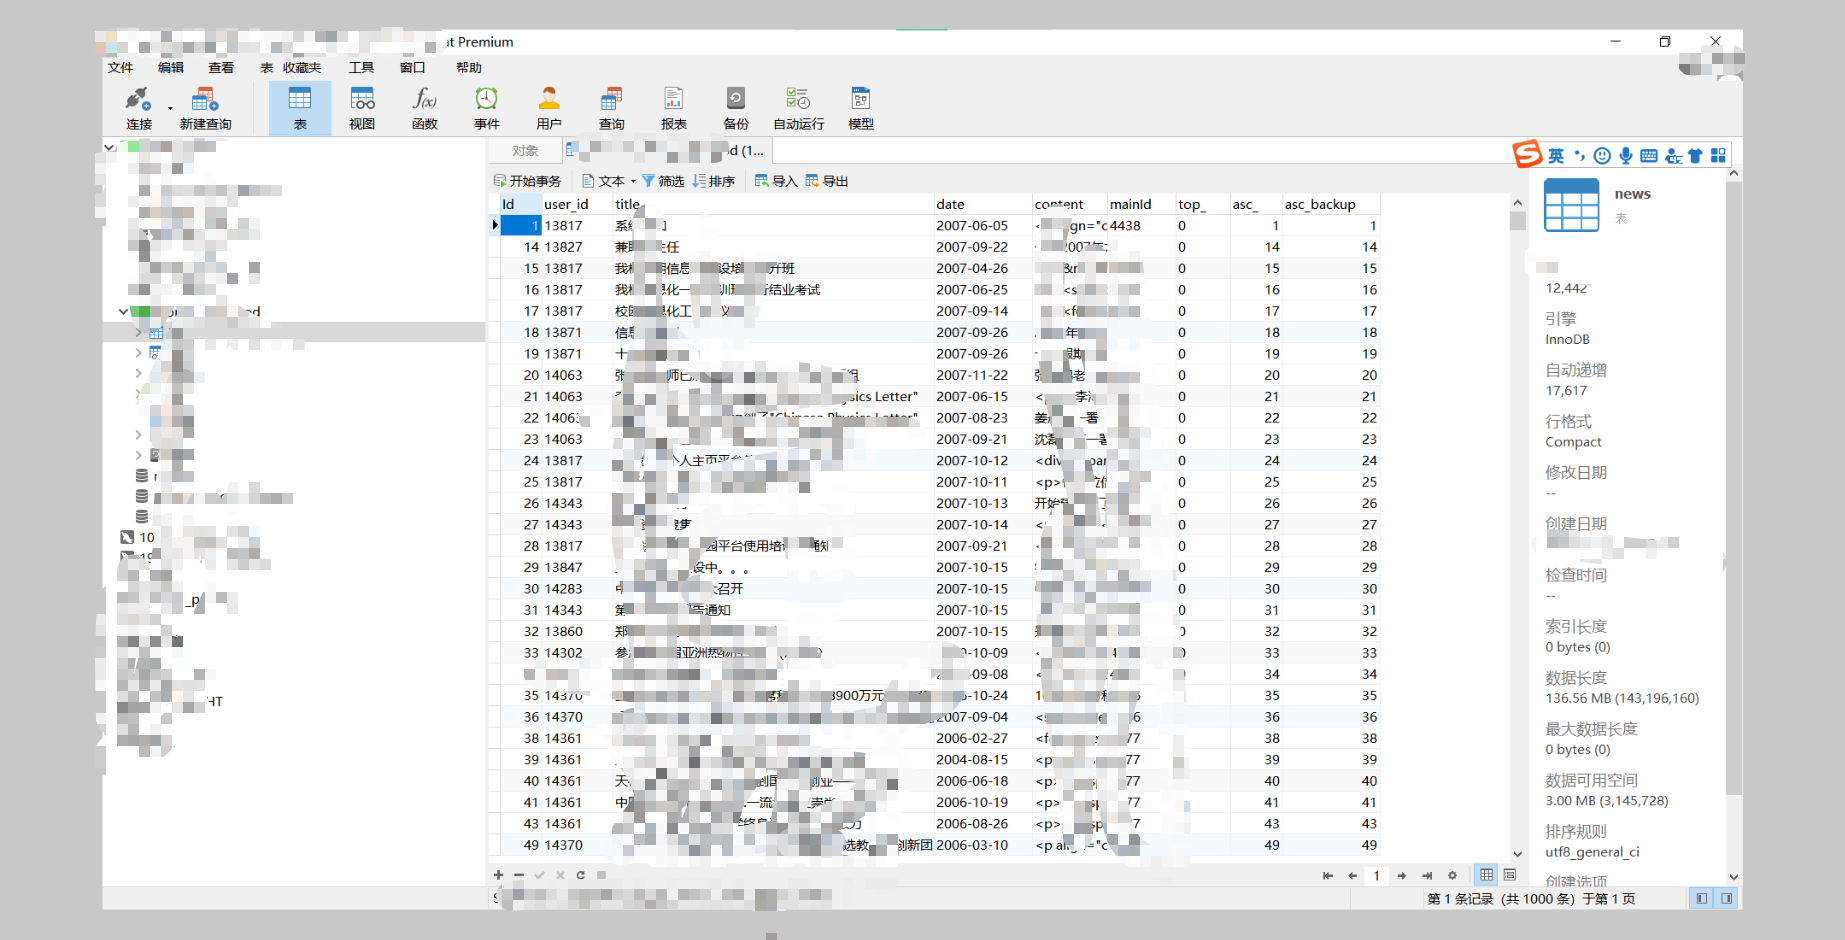Switch to form view display

click(1509, 875)
